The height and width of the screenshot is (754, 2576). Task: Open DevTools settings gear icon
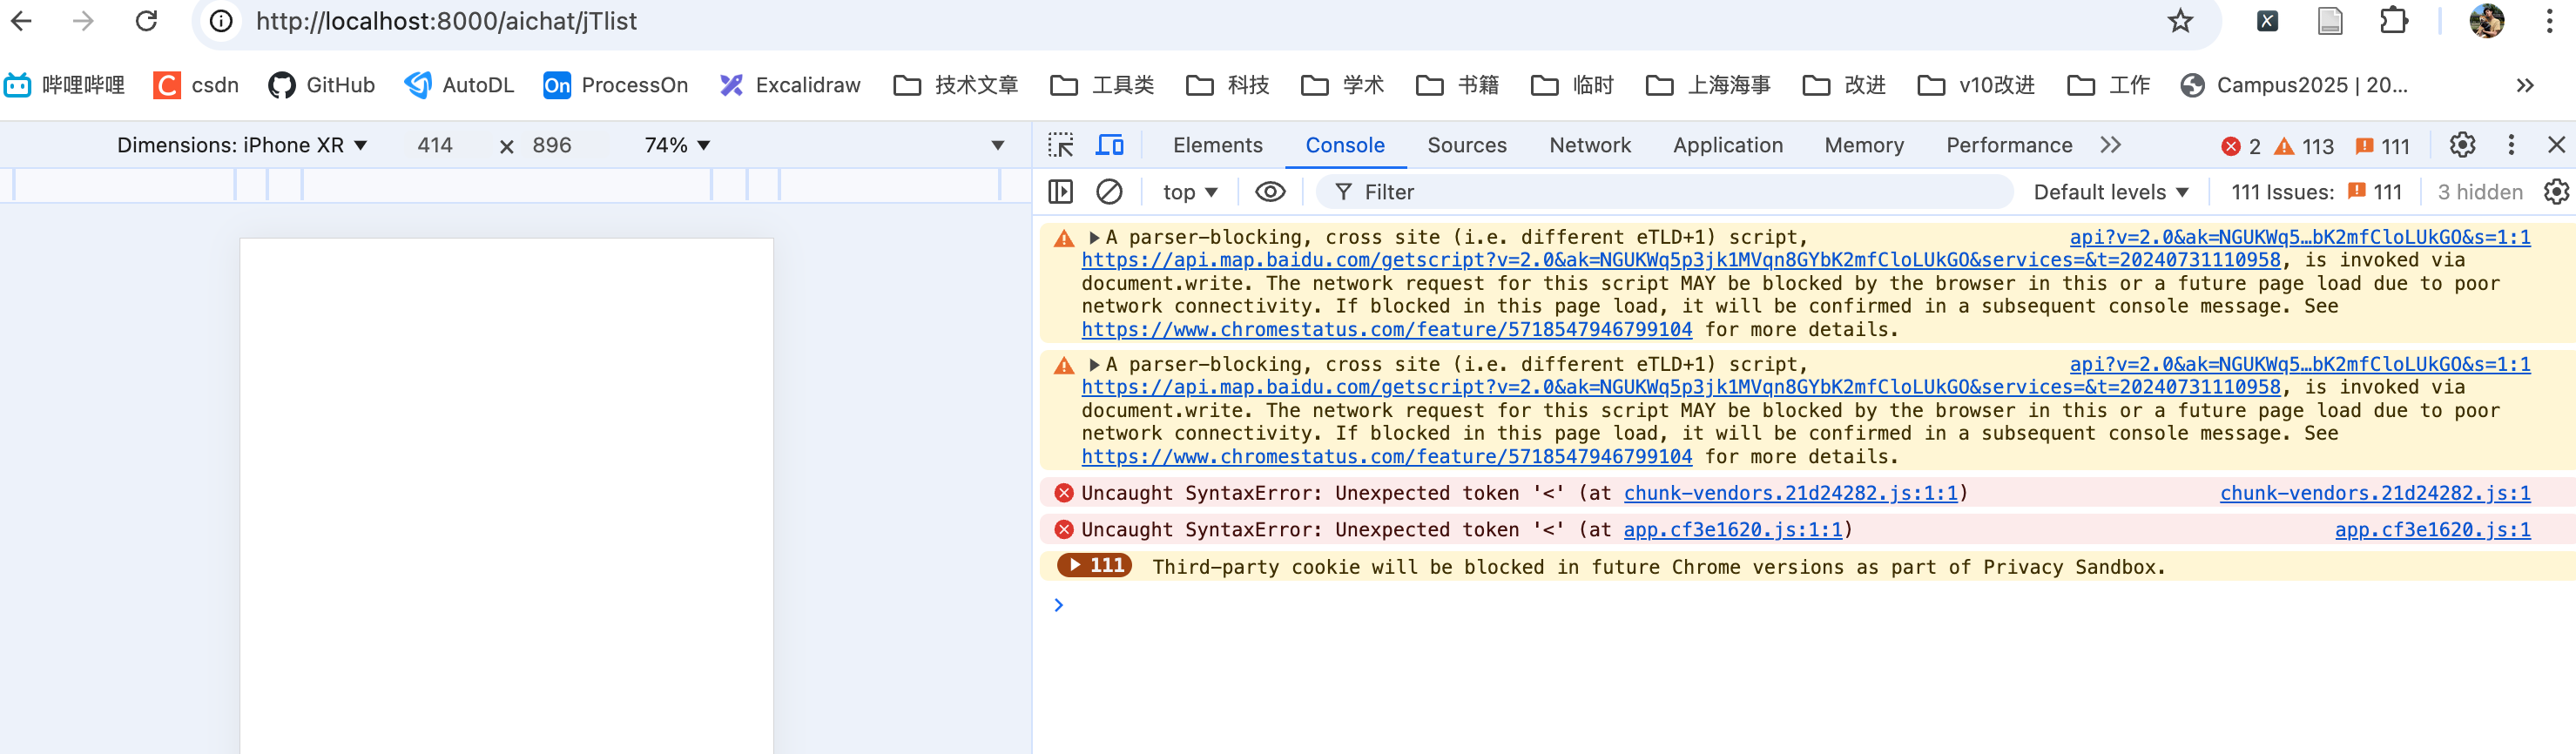2462,145
